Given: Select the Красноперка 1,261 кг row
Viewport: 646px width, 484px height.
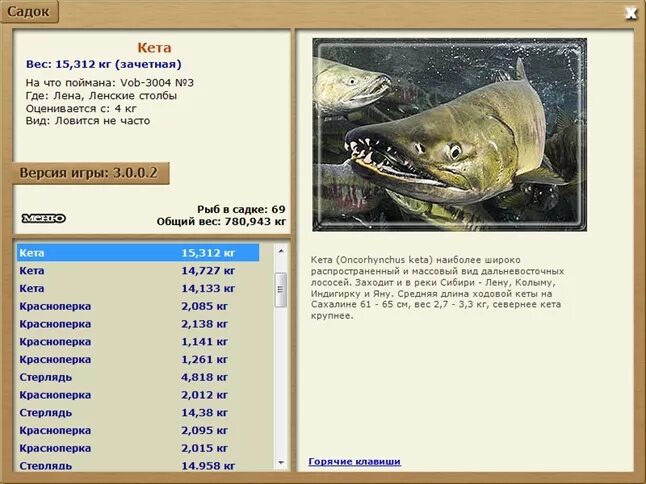Looking at the screenshot, I should (138, 359).
